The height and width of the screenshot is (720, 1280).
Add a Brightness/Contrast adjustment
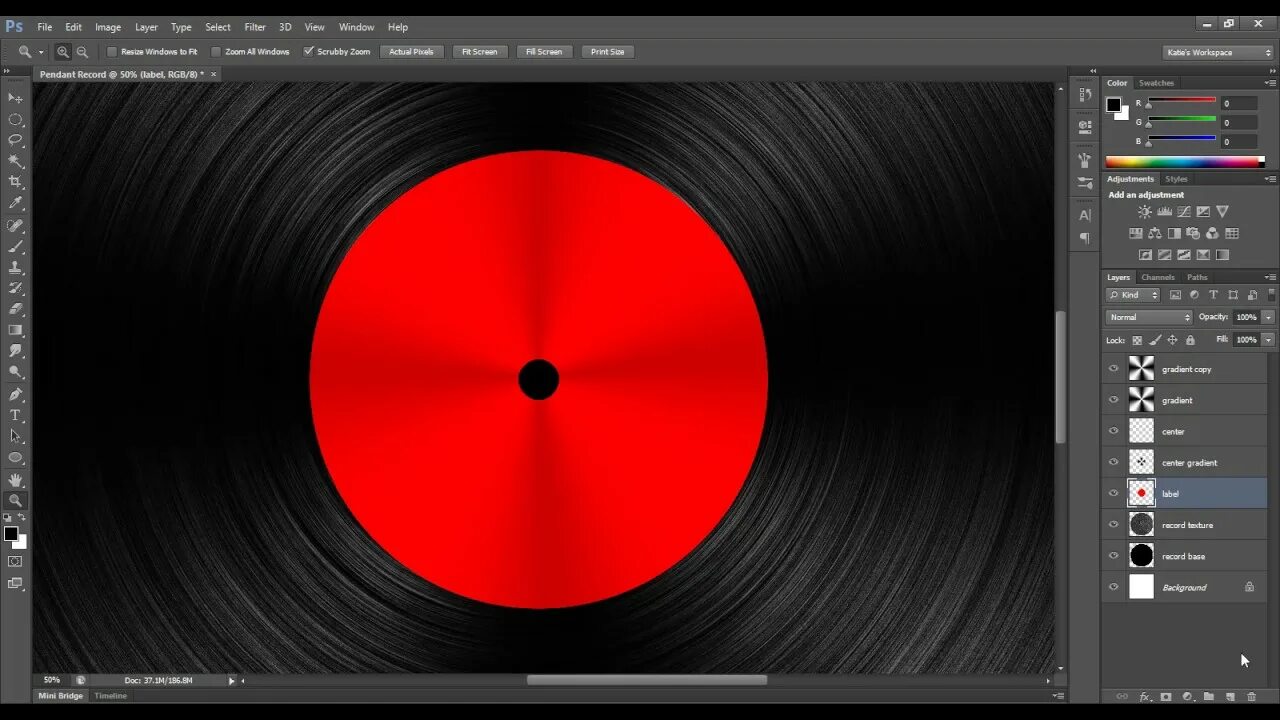tap(1145, 212)
